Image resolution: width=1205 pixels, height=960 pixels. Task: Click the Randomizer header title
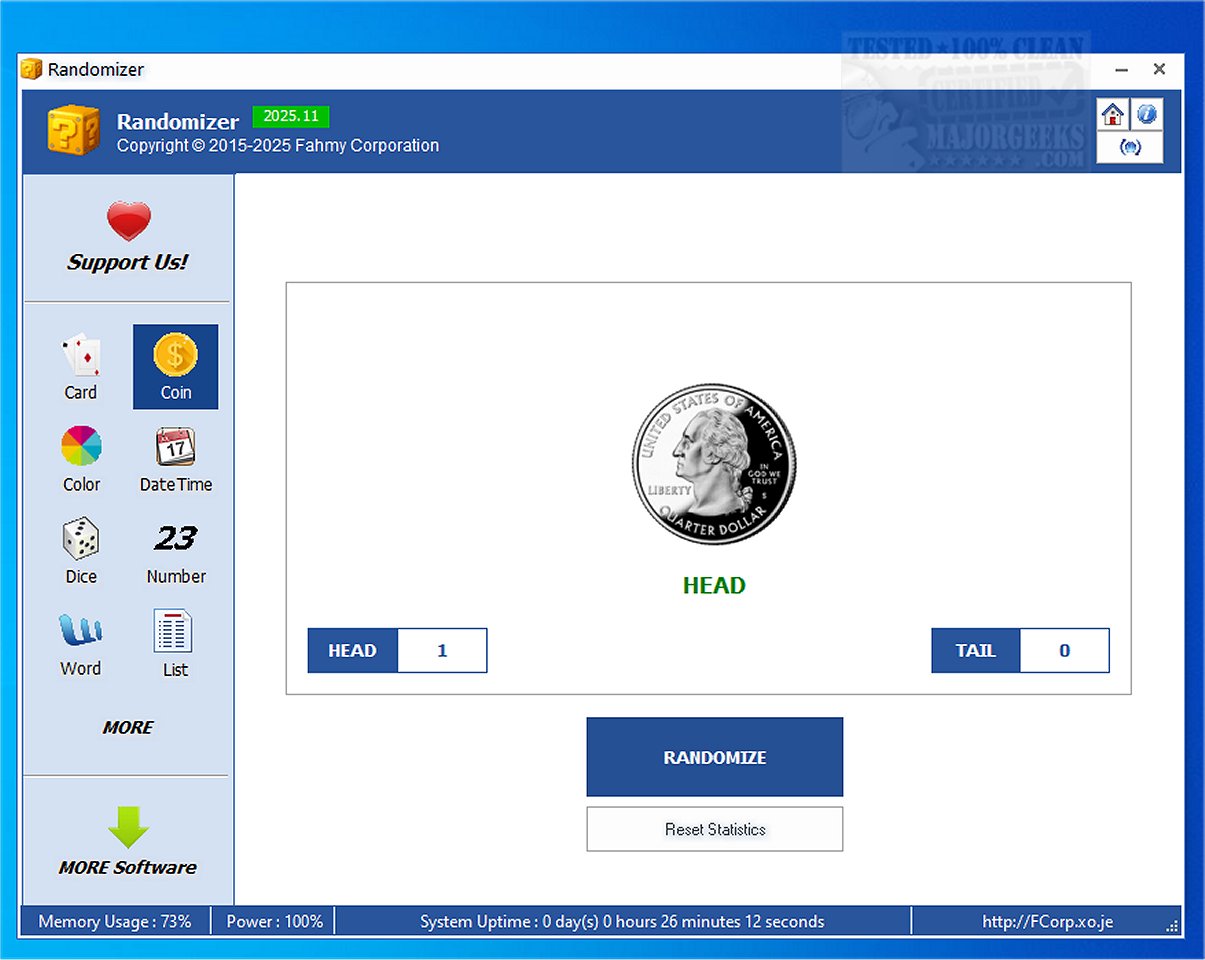pos(178,122)
